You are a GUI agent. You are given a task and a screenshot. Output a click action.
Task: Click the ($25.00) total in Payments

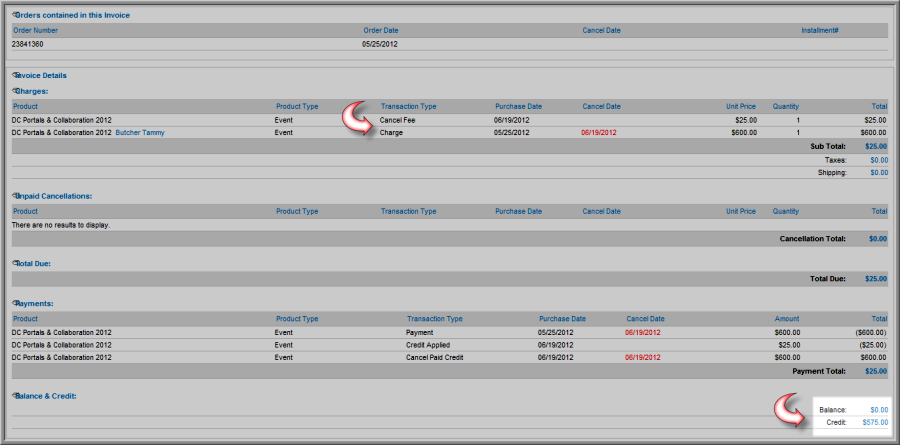pos(872,345)
